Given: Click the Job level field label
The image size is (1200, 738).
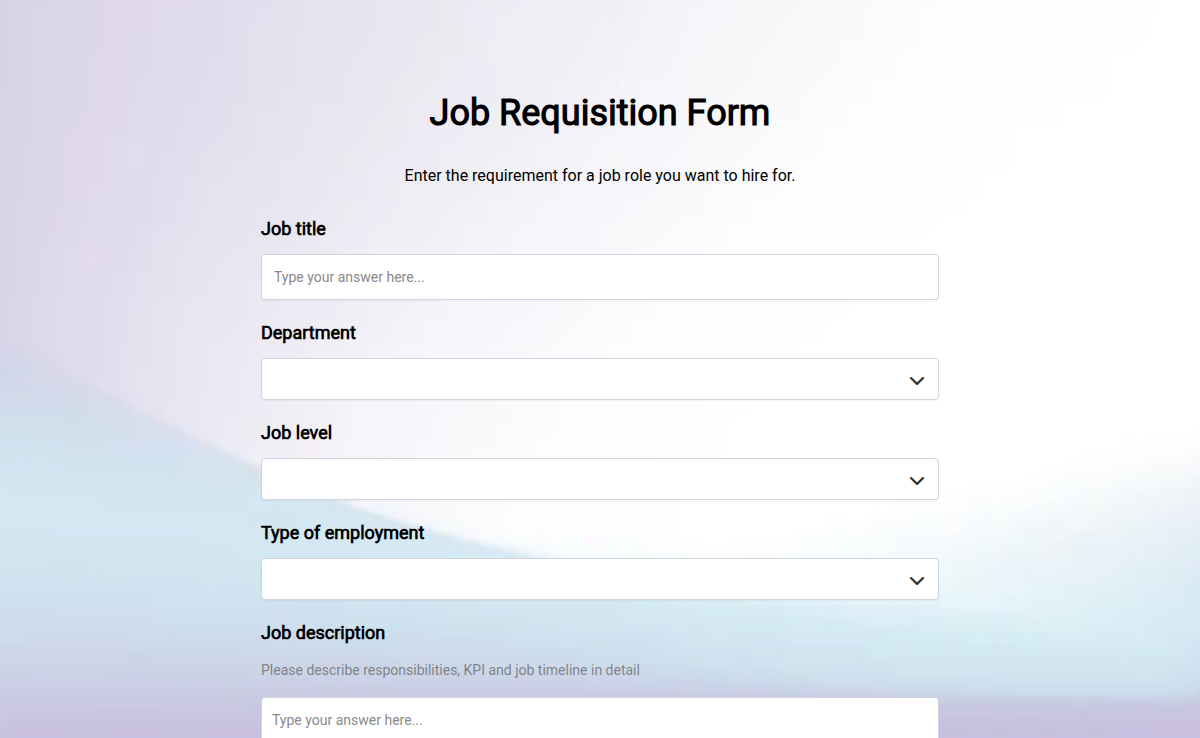Looking at the screenshot, I should (x=296, y=433).
